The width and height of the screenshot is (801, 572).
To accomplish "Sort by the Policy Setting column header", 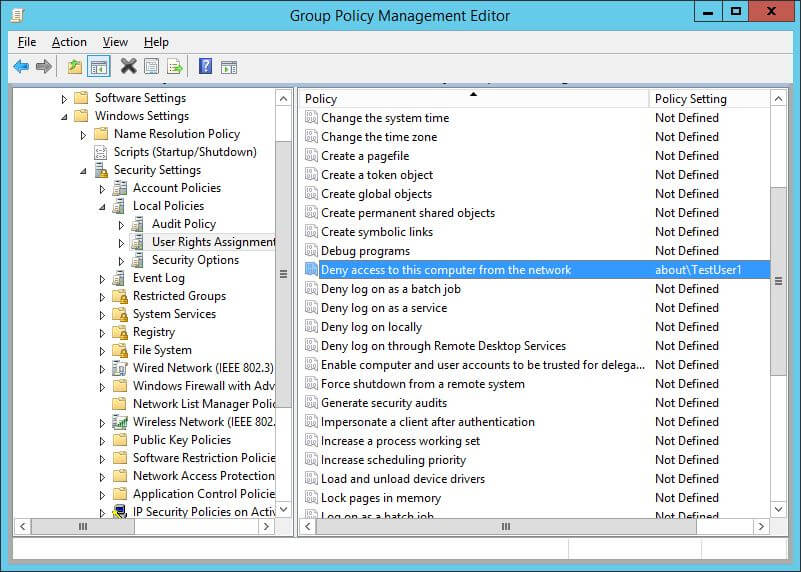I will coord(709,99).
